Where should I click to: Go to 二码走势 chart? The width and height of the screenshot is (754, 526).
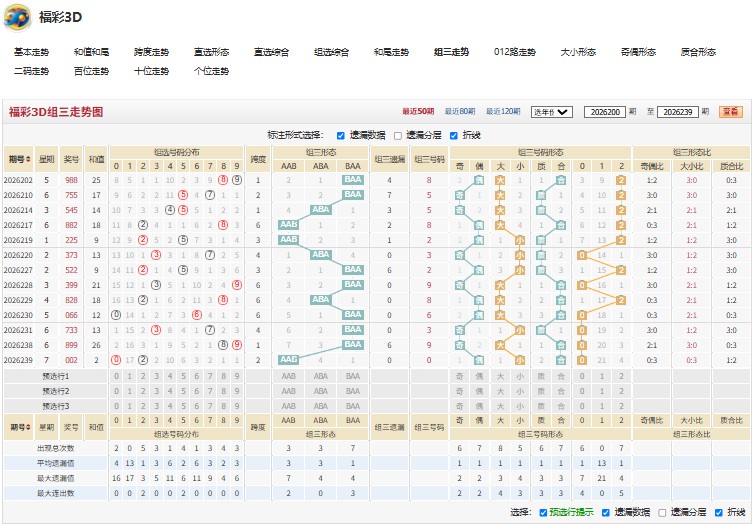(31, 71)
